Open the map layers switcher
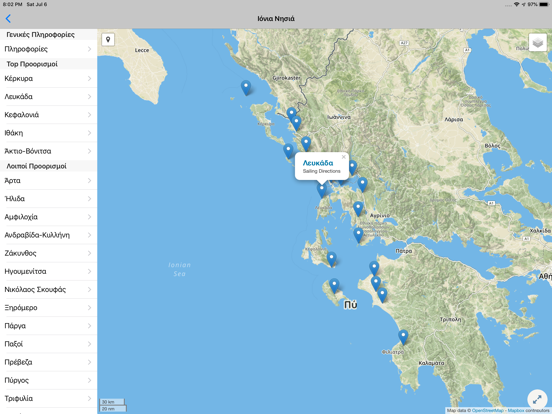Screen dimensions: 552x414 click(x=537, y=43)
